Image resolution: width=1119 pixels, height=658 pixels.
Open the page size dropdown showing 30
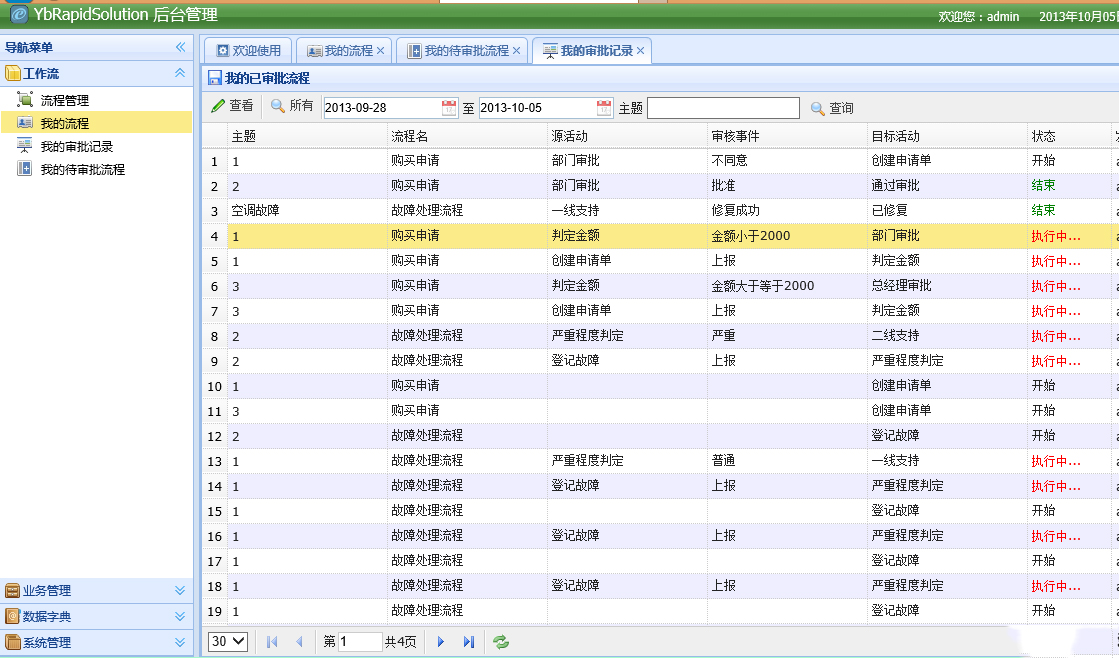click(227, 642)
